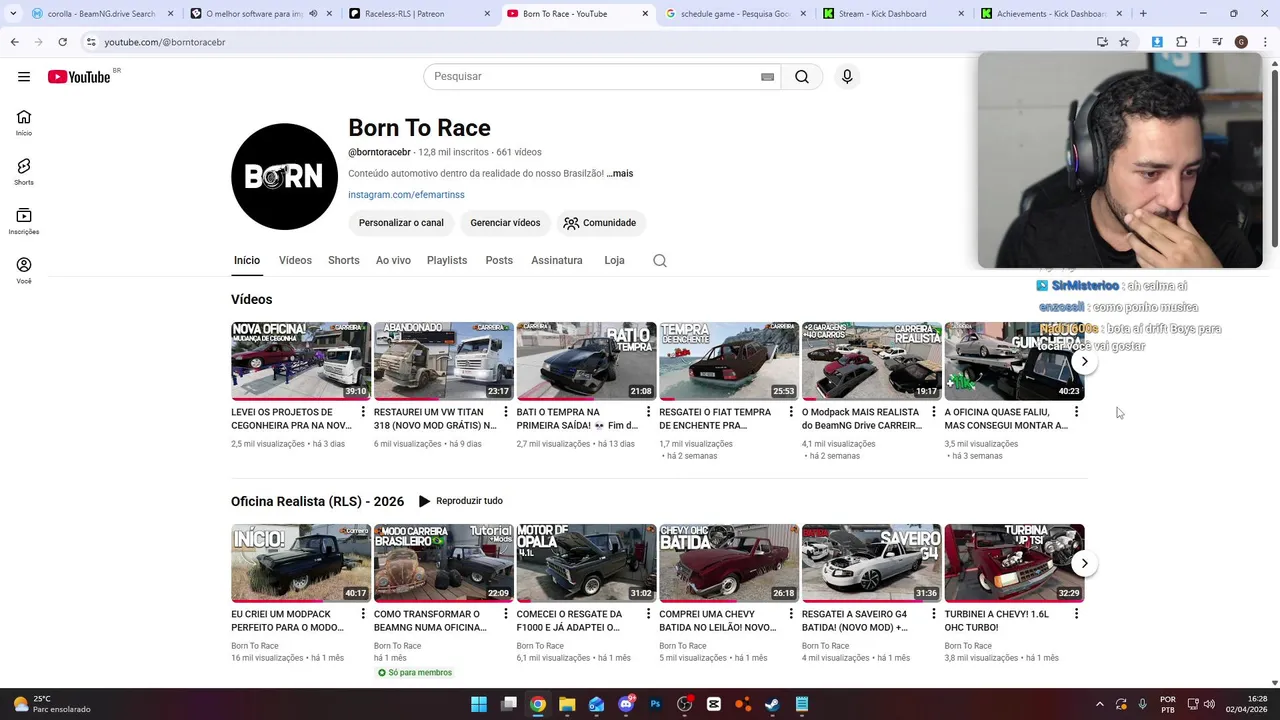Open Steam from the taskbar
The image size is (1280, 720).
pyautogui.click(x=772, y=704)
